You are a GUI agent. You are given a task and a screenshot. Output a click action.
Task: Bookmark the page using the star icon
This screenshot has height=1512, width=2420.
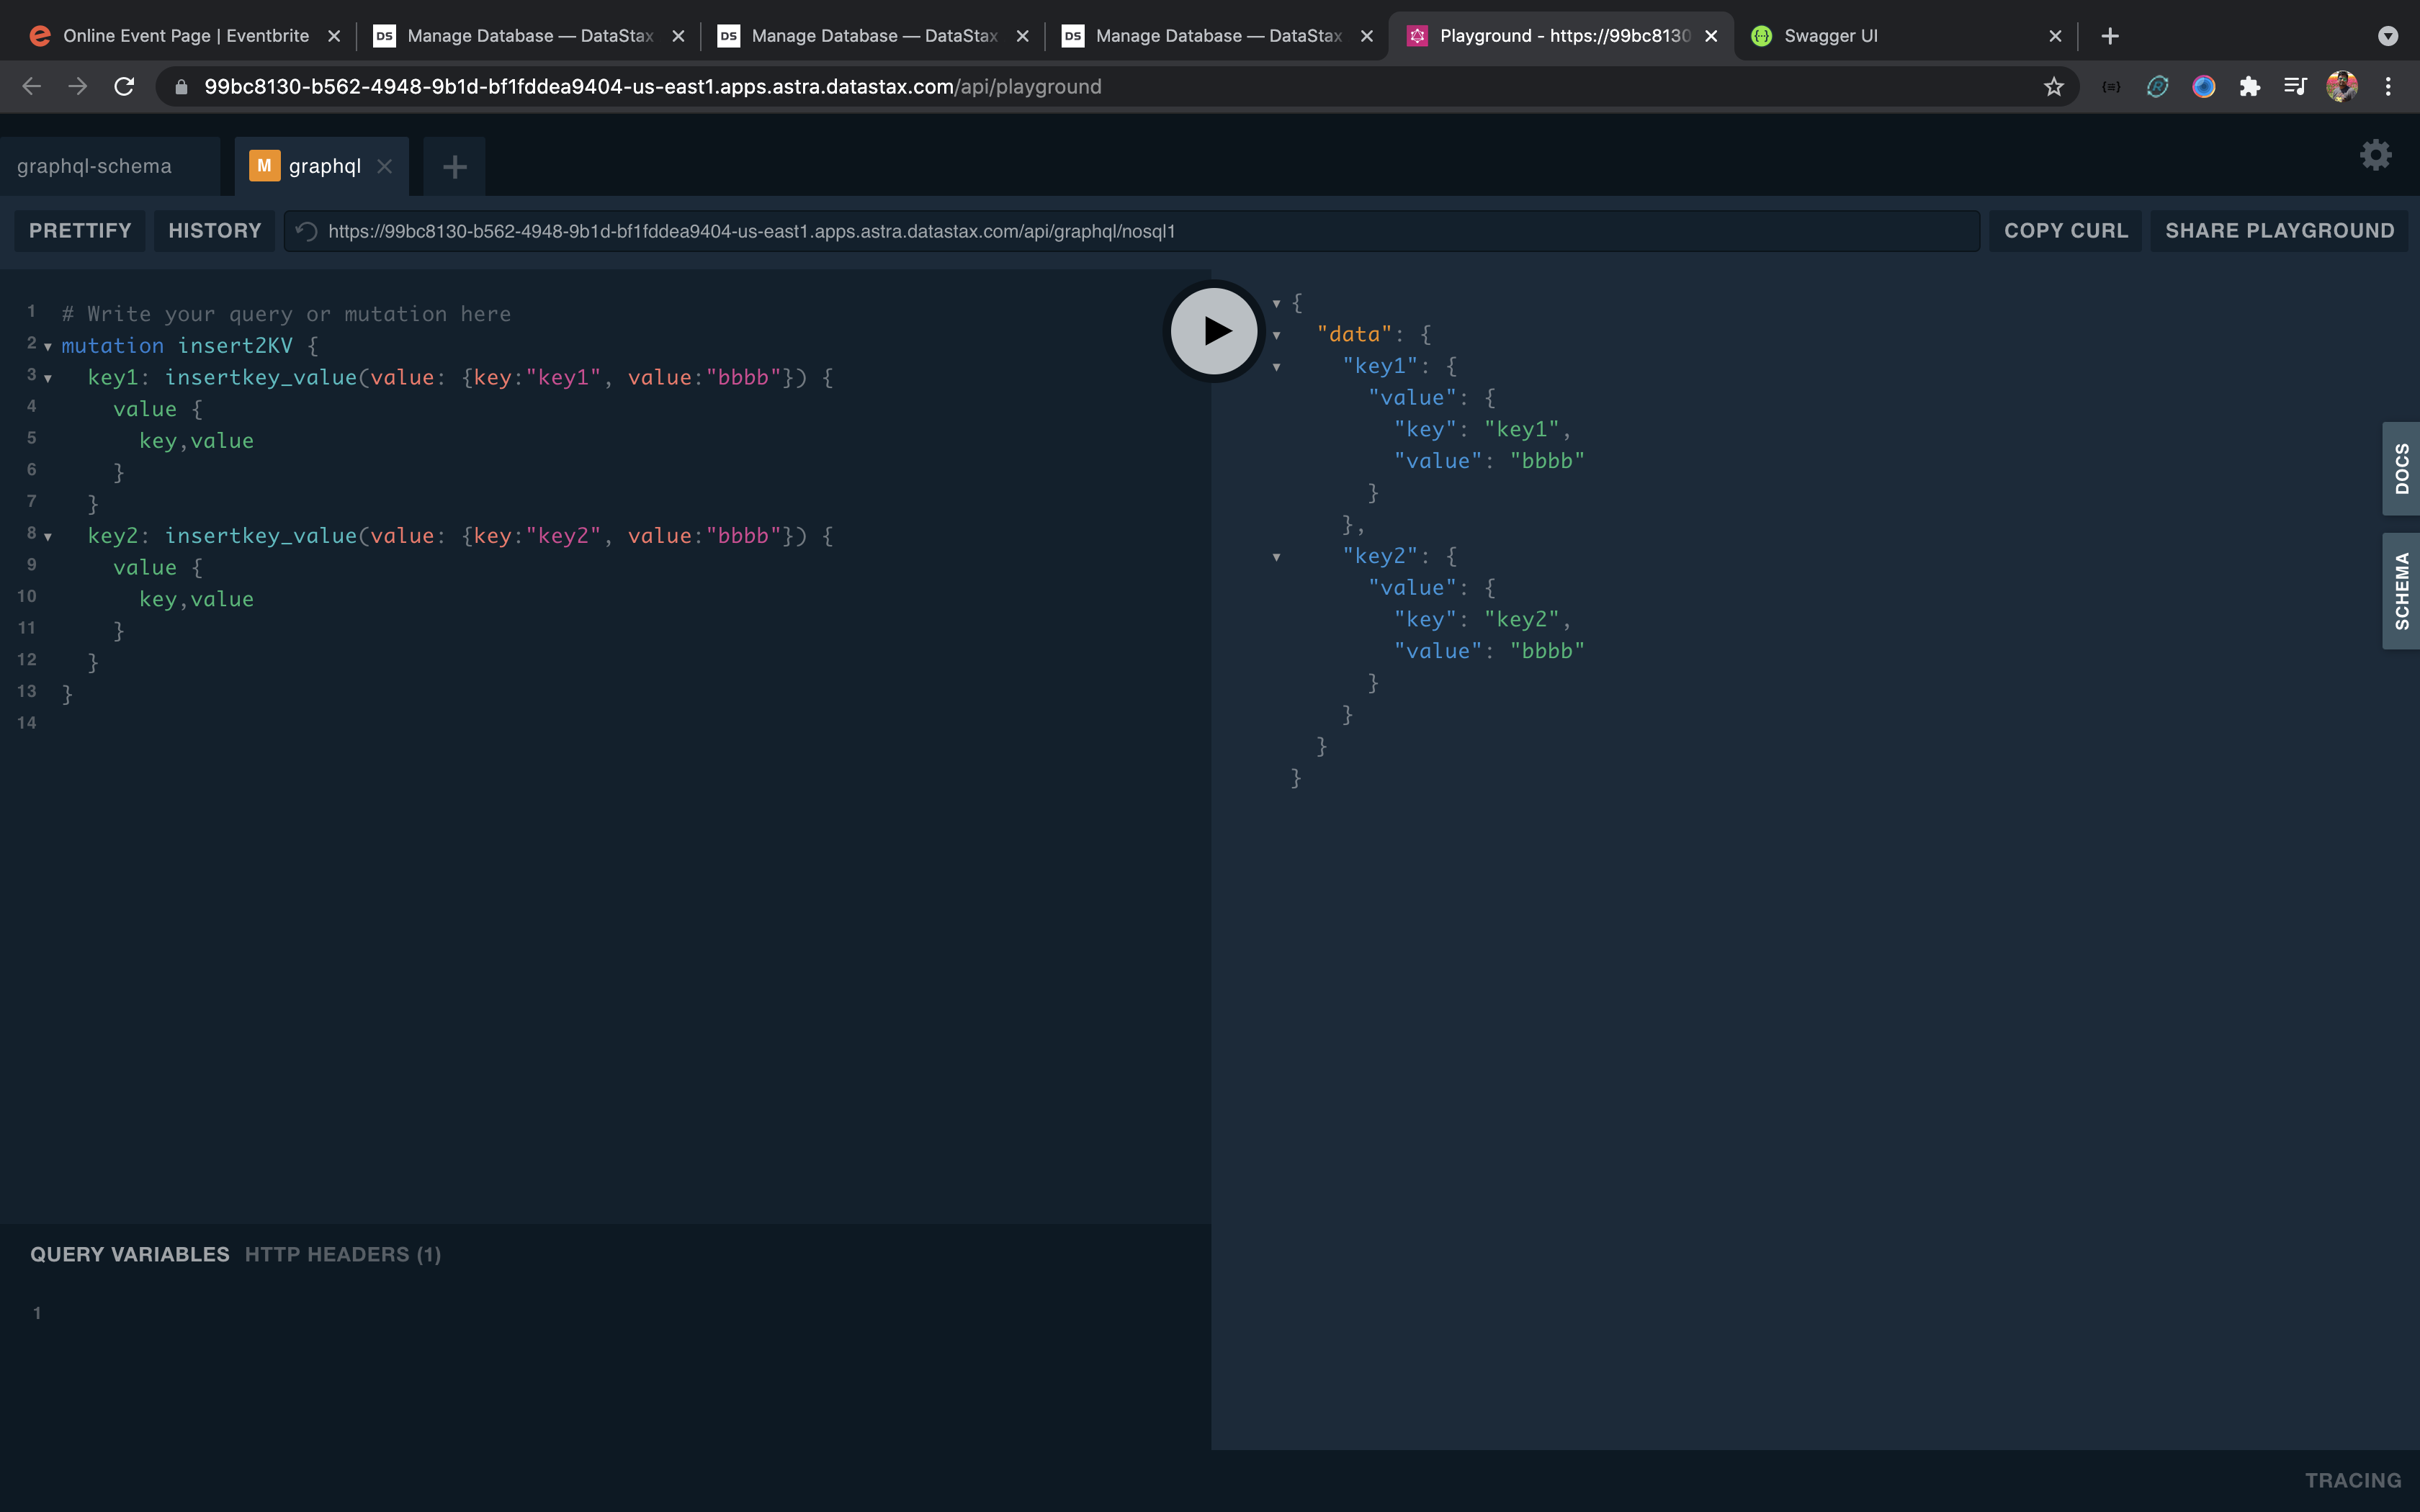pyautogui.click(x=2054, y=87)
